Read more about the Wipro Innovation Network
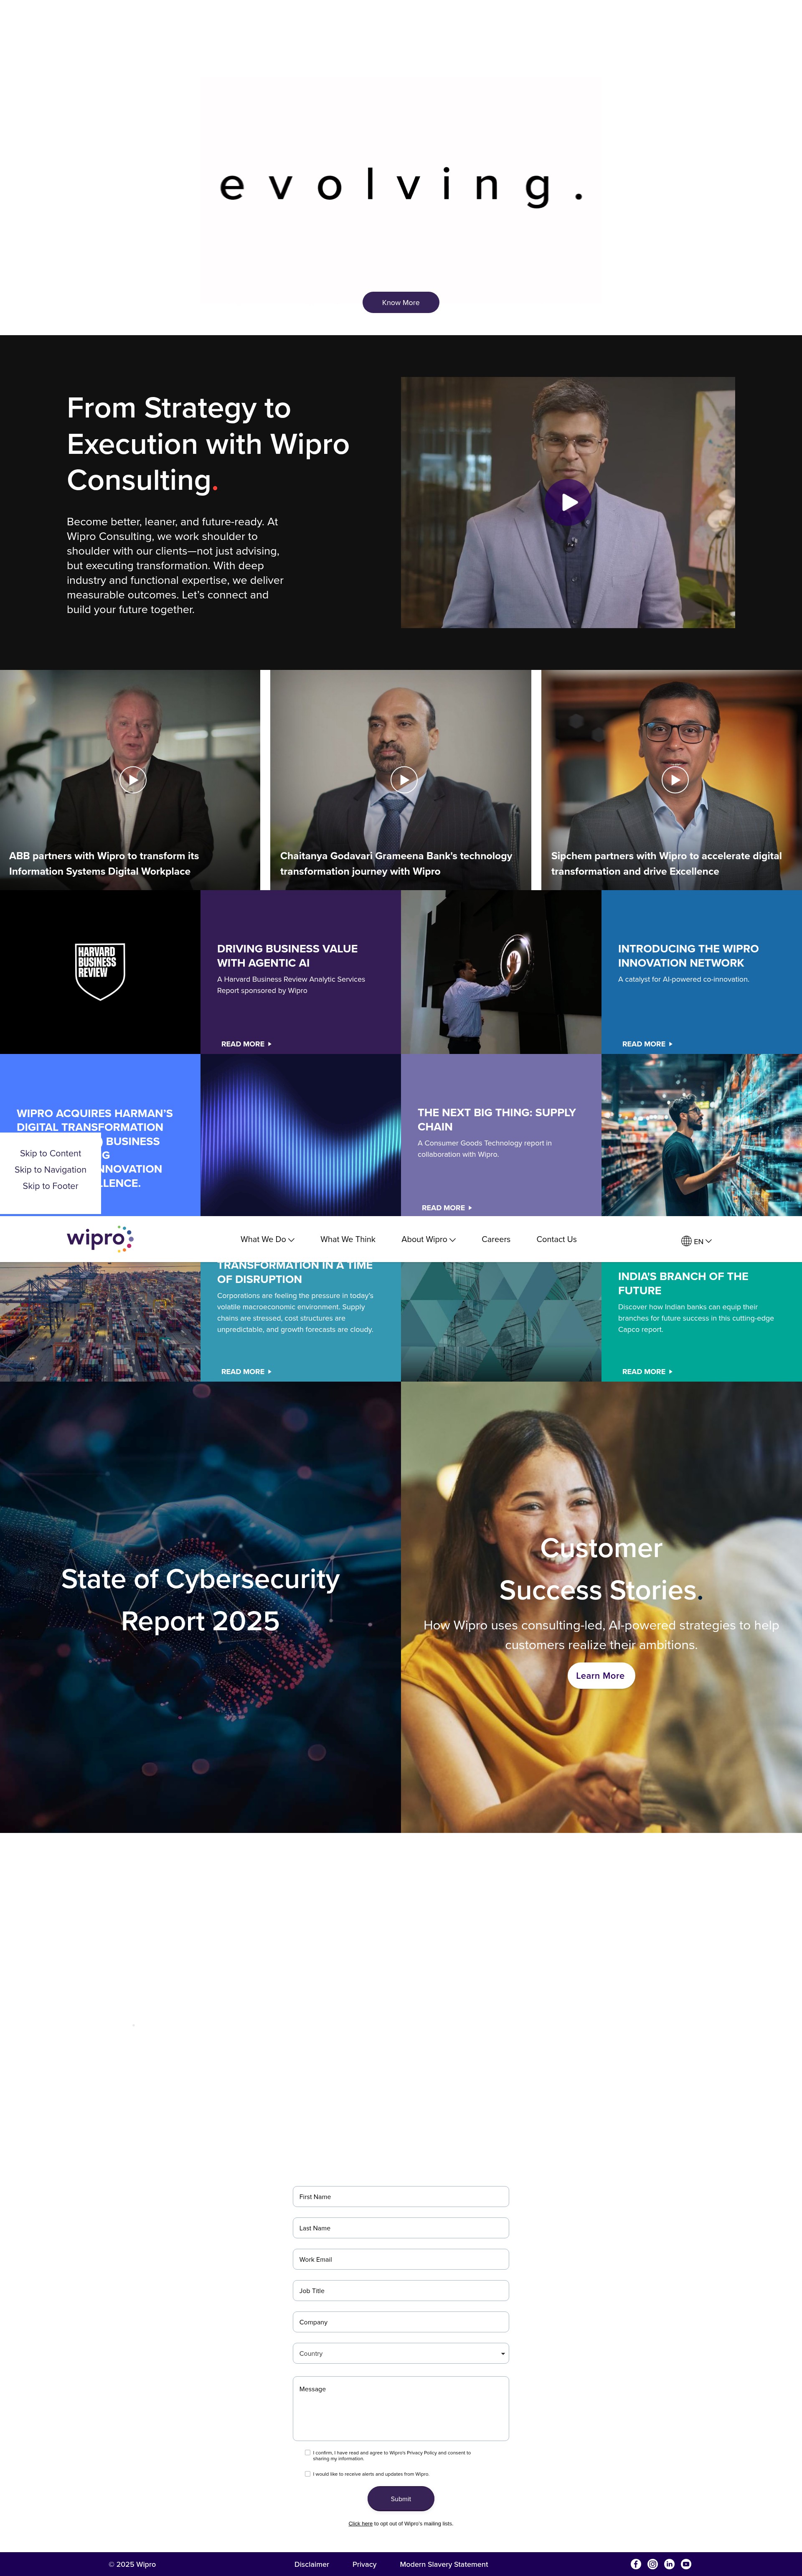Screen dimensions: 802x2576 coord(647,1044)
